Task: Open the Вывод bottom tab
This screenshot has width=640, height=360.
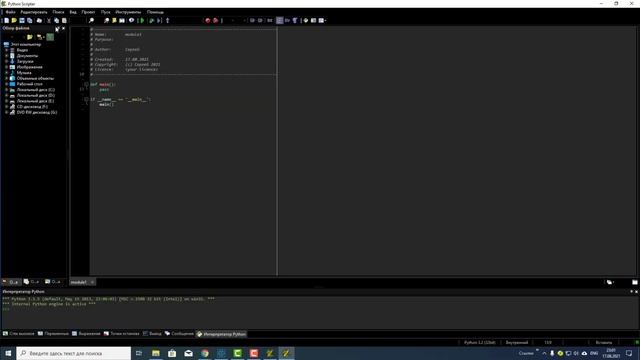Action: tap(152, 334)
